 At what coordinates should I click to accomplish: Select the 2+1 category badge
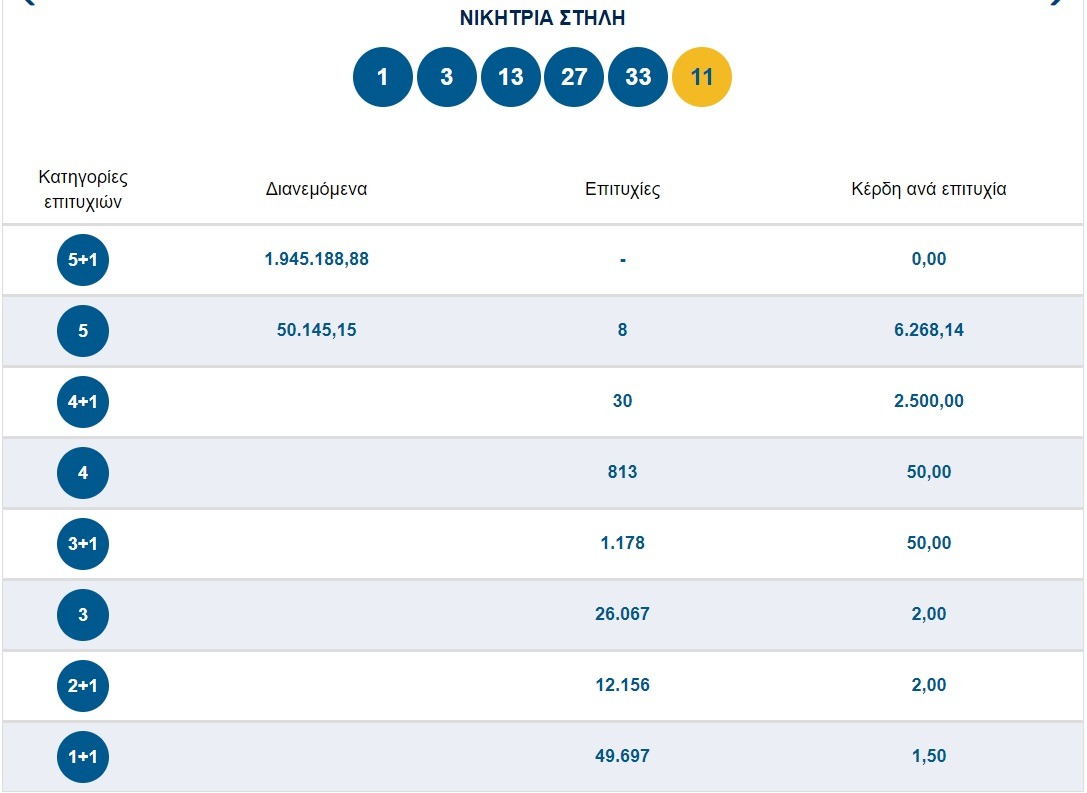click(x=83, y=686)
